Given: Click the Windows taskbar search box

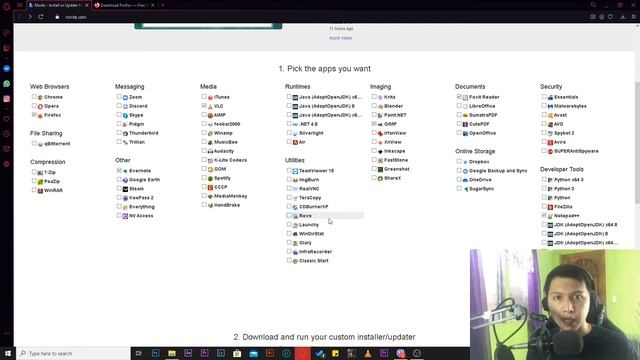Looking at the screenshot, I should coord(73,353).
